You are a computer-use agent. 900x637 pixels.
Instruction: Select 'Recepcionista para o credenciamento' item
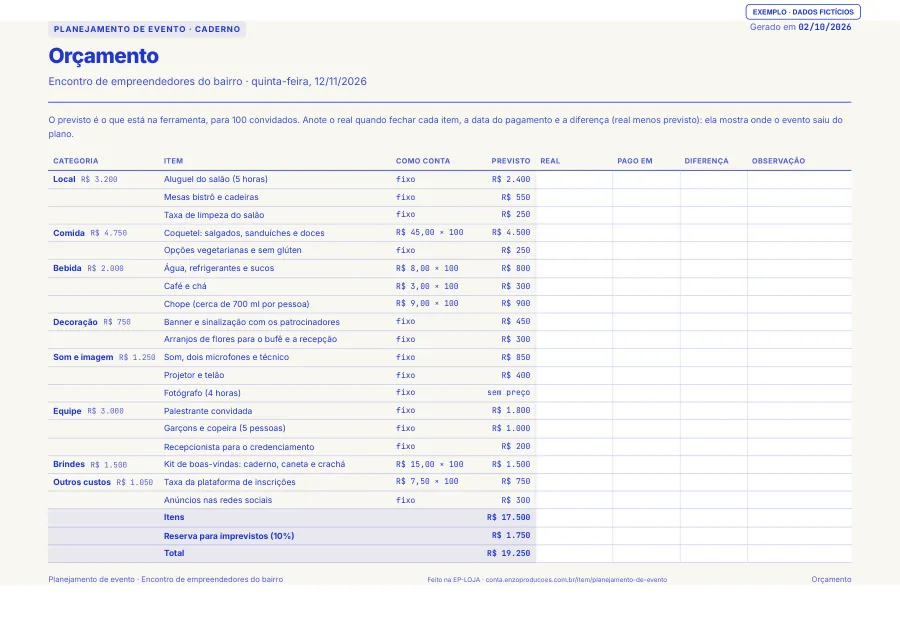pyautogui.click(x=239, y=447)
